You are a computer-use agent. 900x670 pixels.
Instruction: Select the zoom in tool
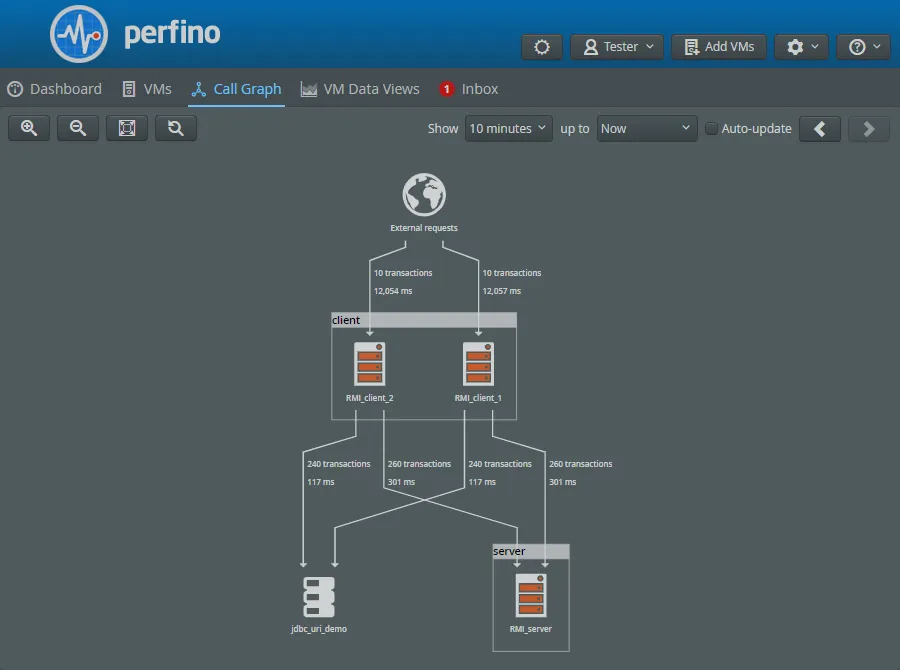tap(28, 128)
